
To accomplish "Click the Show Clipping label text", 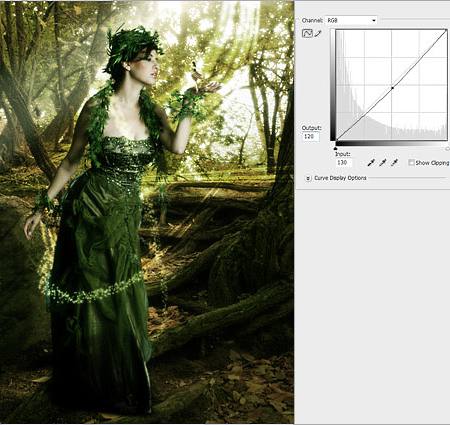I will coord(432,163).
